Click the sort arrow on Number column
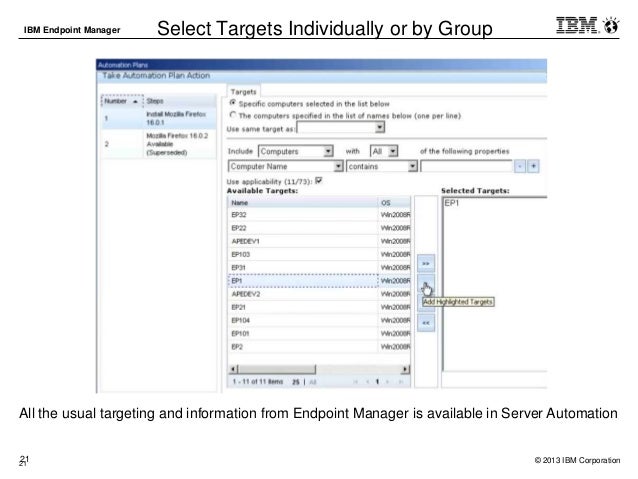This screenshot has width=638, height=479. point(135,101)
